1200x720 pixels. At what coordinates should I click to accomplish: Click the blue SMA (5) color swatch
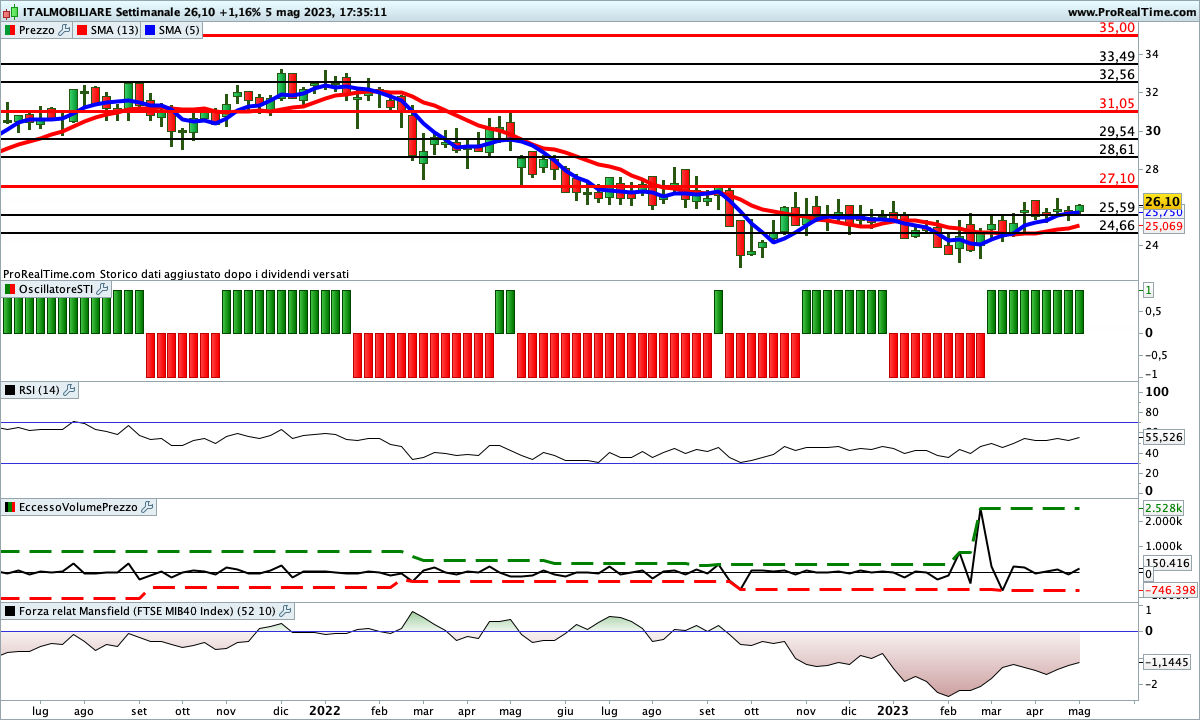151,30
